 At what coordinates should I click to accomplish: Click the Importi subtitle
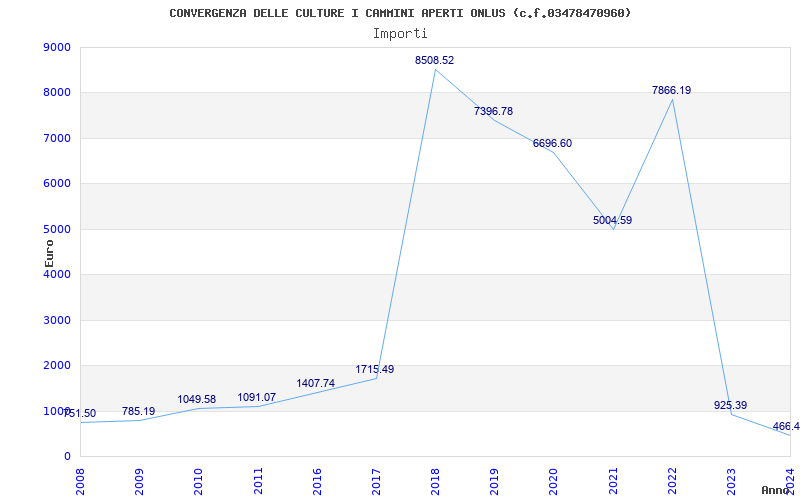(400, 34)
